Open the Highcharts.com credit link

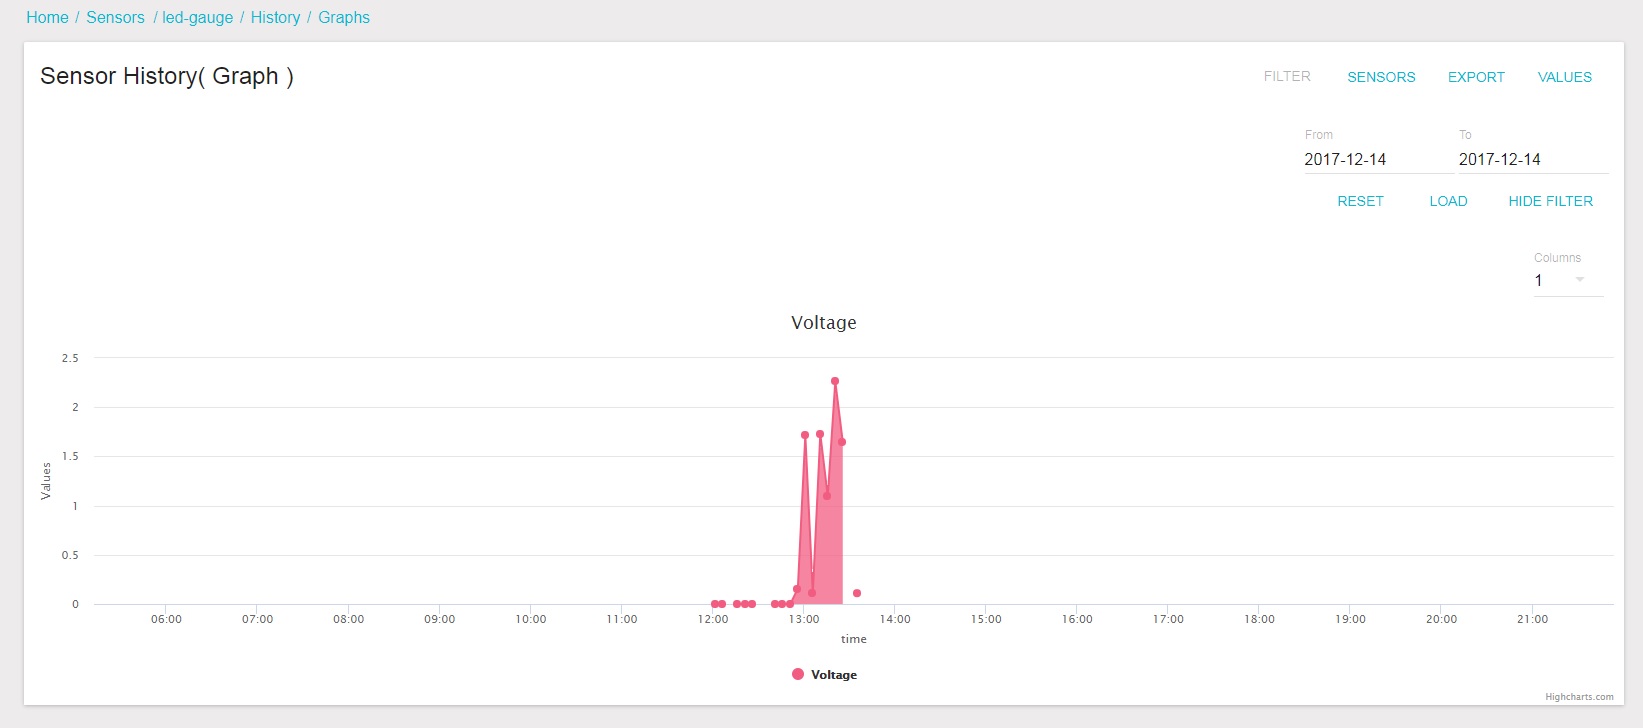1579,697
